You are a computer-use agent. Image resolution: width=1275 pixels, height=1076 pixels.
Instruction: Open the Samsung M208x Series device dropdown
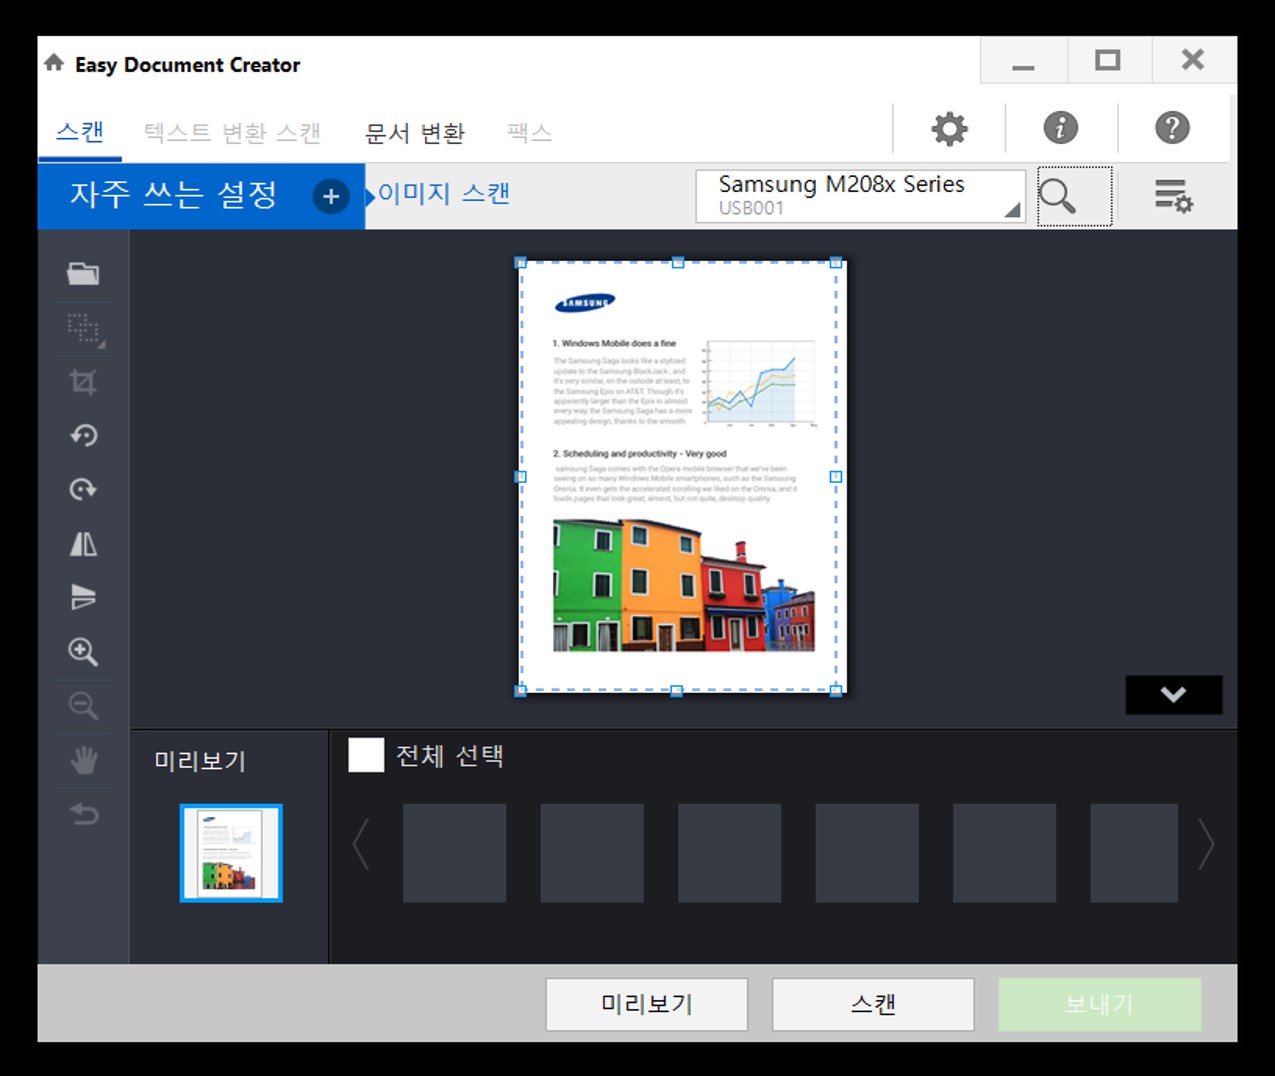tap(860, 196)
